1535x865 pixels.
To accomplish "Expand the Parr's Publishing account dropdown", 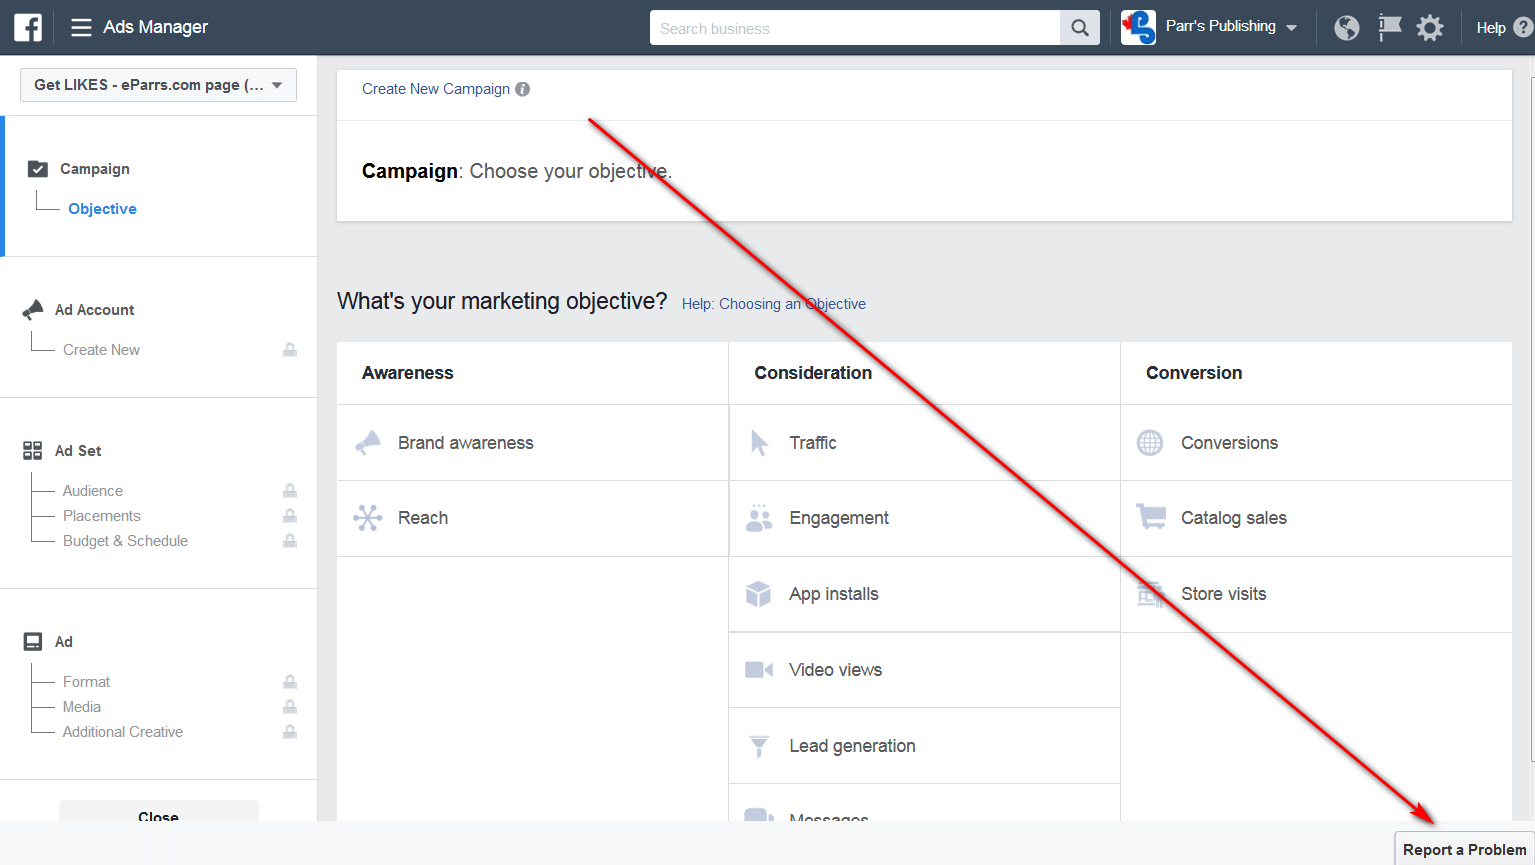I will [x=1291, y=28].
